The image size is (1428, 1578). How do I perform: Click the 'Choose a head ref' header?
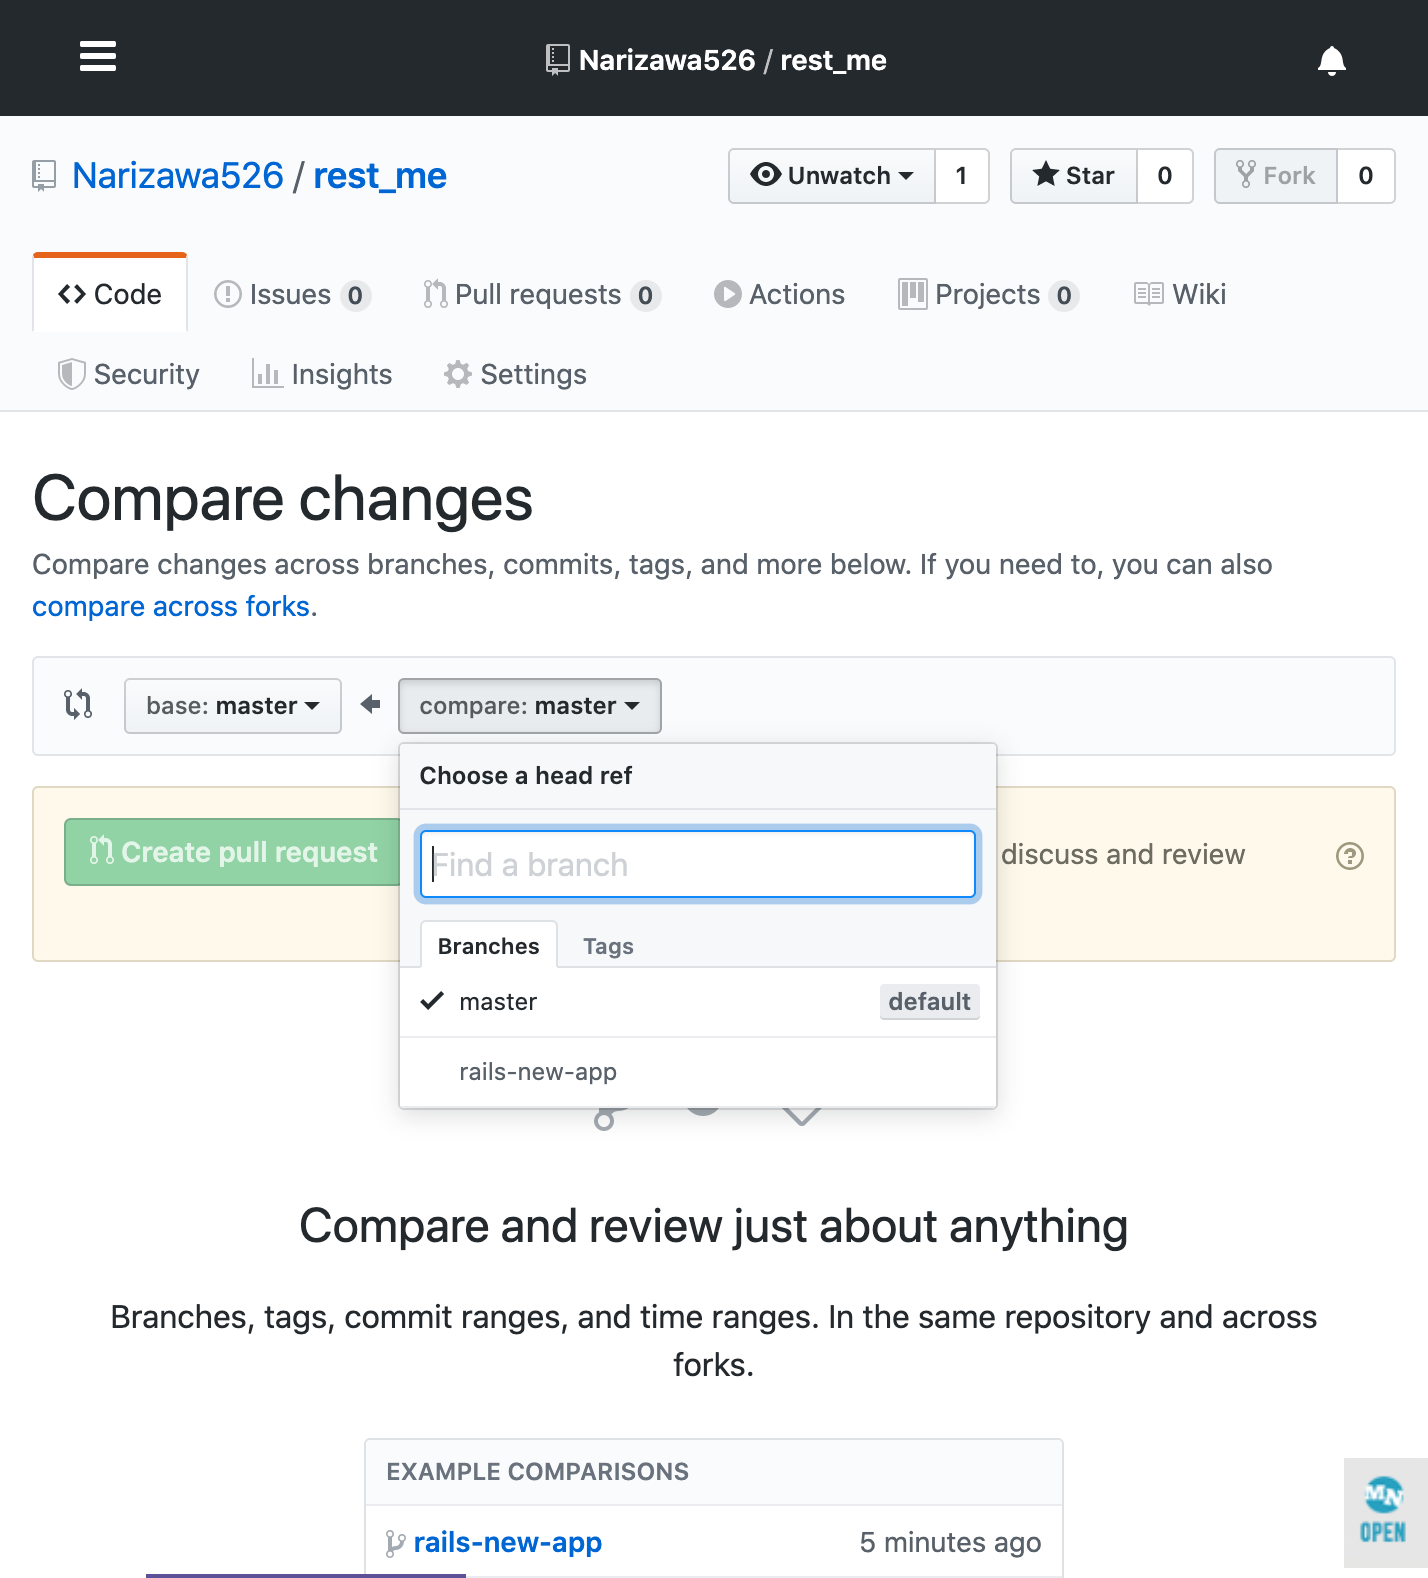(526, 776)
